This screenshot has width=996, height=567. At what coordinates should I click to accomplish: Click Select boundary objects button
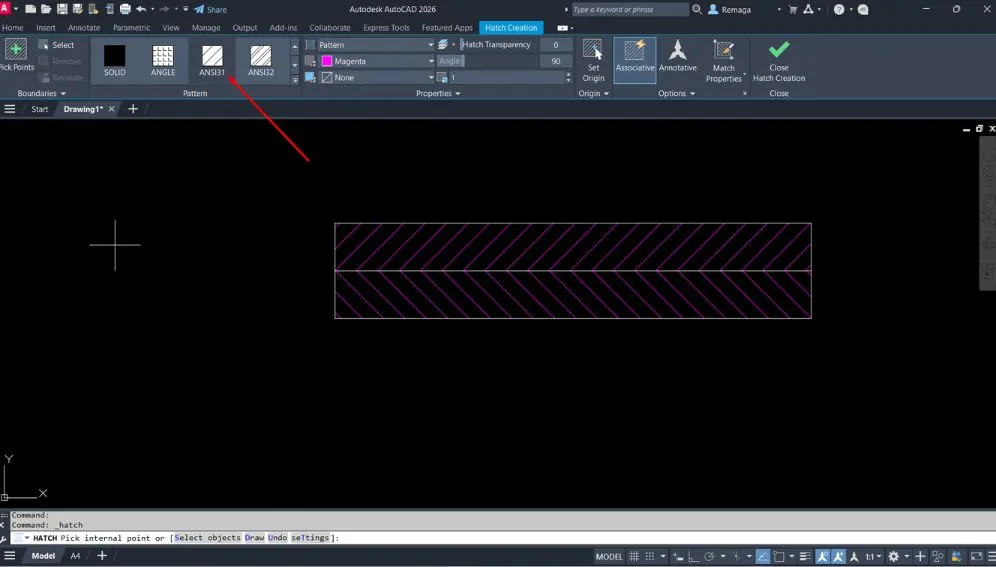tap(57, 45)
